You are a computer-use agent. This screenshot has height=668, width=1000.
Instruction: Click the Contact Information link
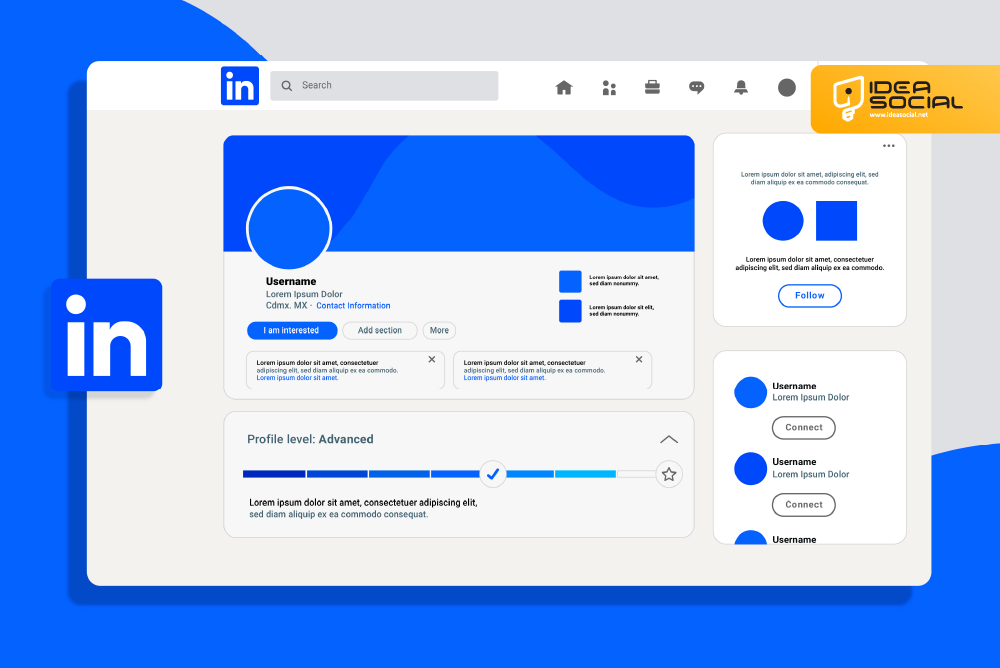[353, 306]
